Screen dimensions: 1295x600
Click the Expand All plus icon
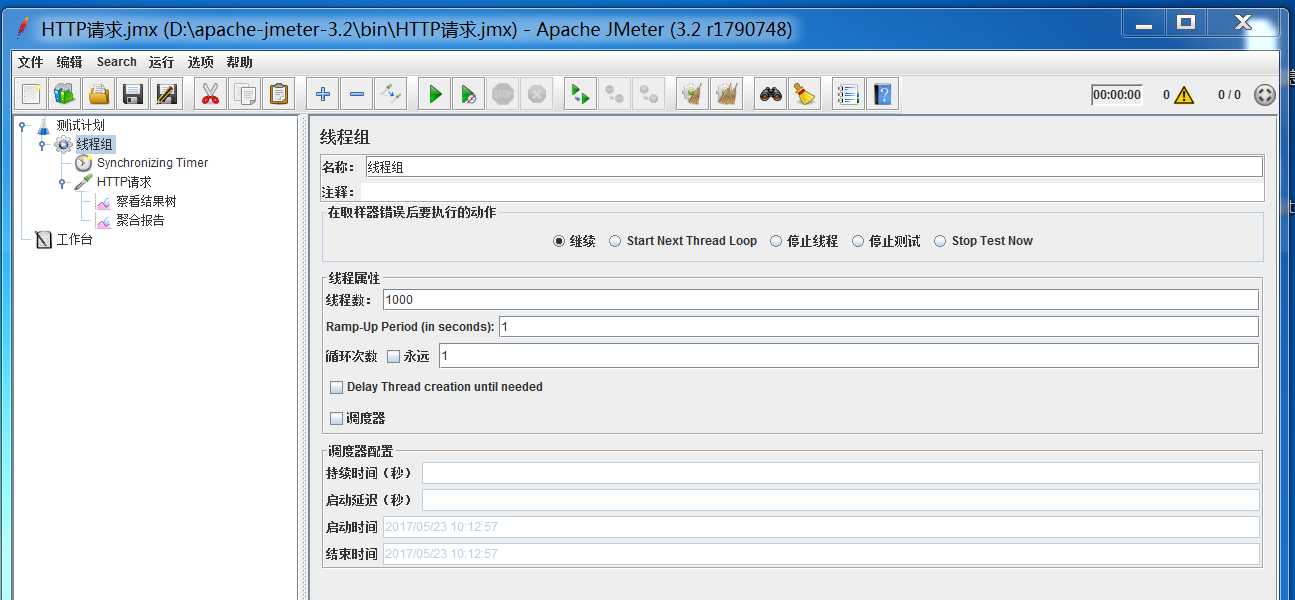coord(322,95)
